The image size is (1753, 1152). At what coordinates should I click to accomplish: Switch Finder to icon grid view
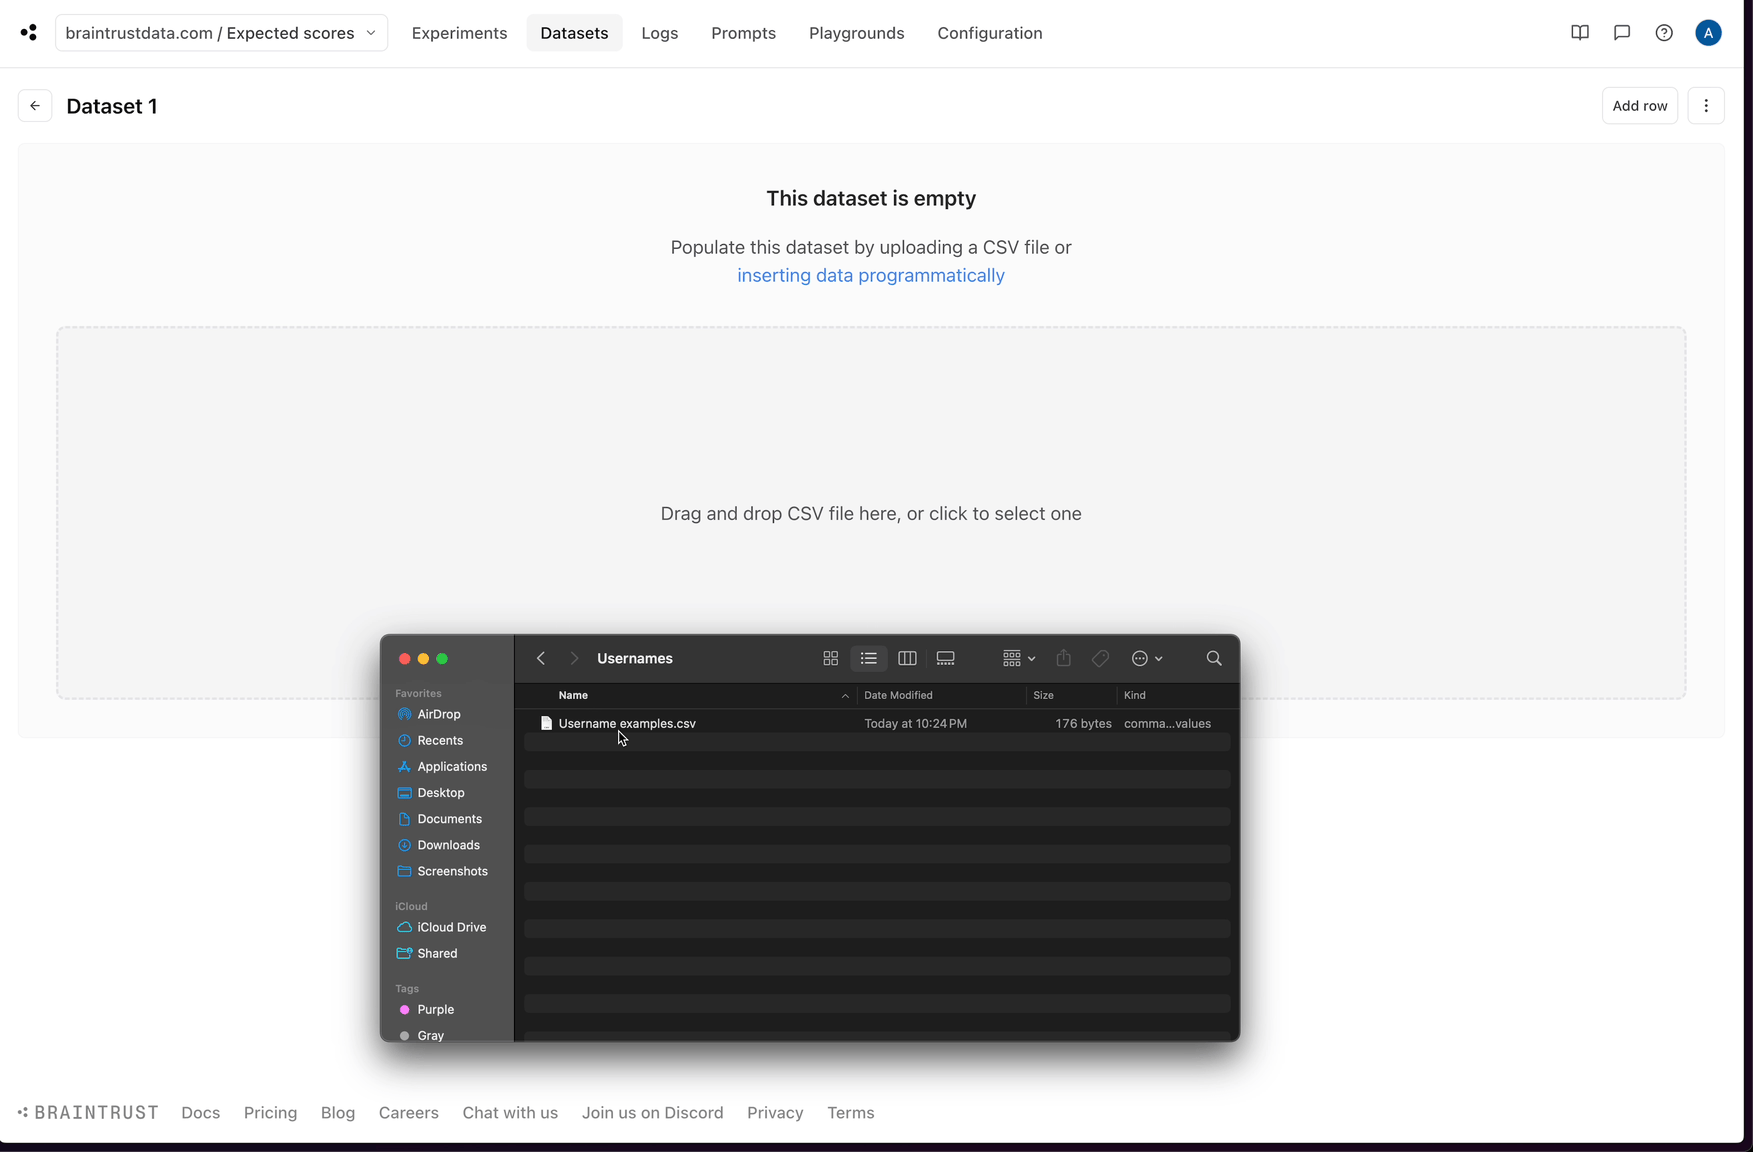point(831,658)
